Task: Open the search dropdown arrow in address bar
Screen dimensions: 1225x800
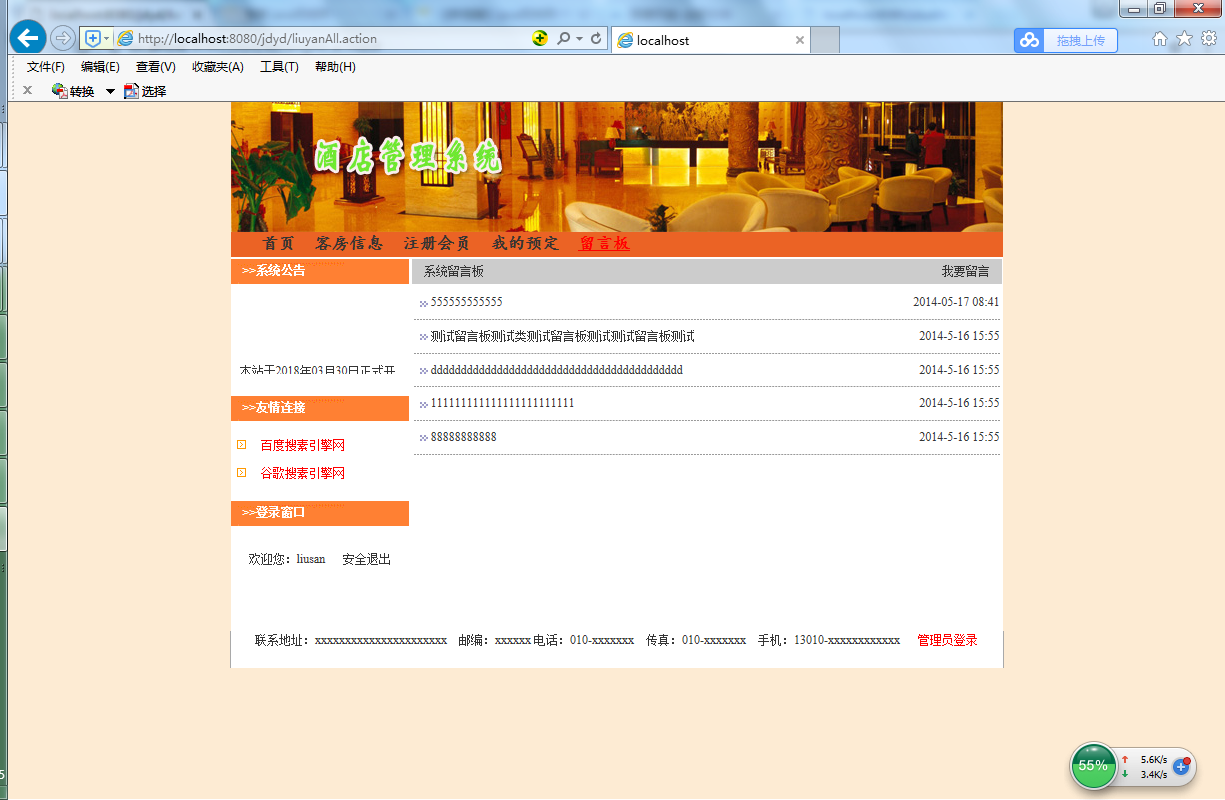Action: [579, 39]
